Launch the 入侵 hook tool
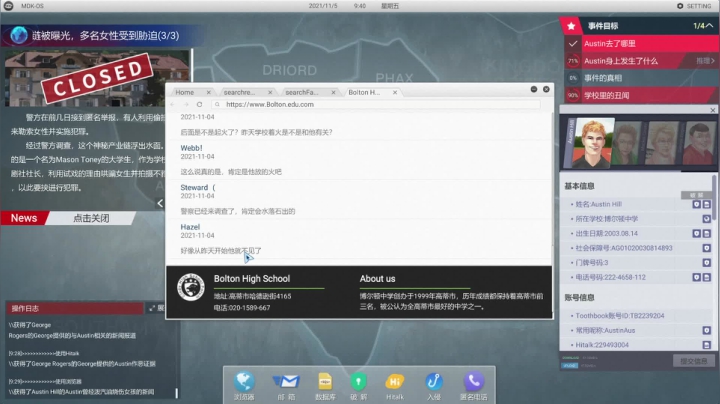The height and width of the screenshot is (404, 720). coord(433,385)
